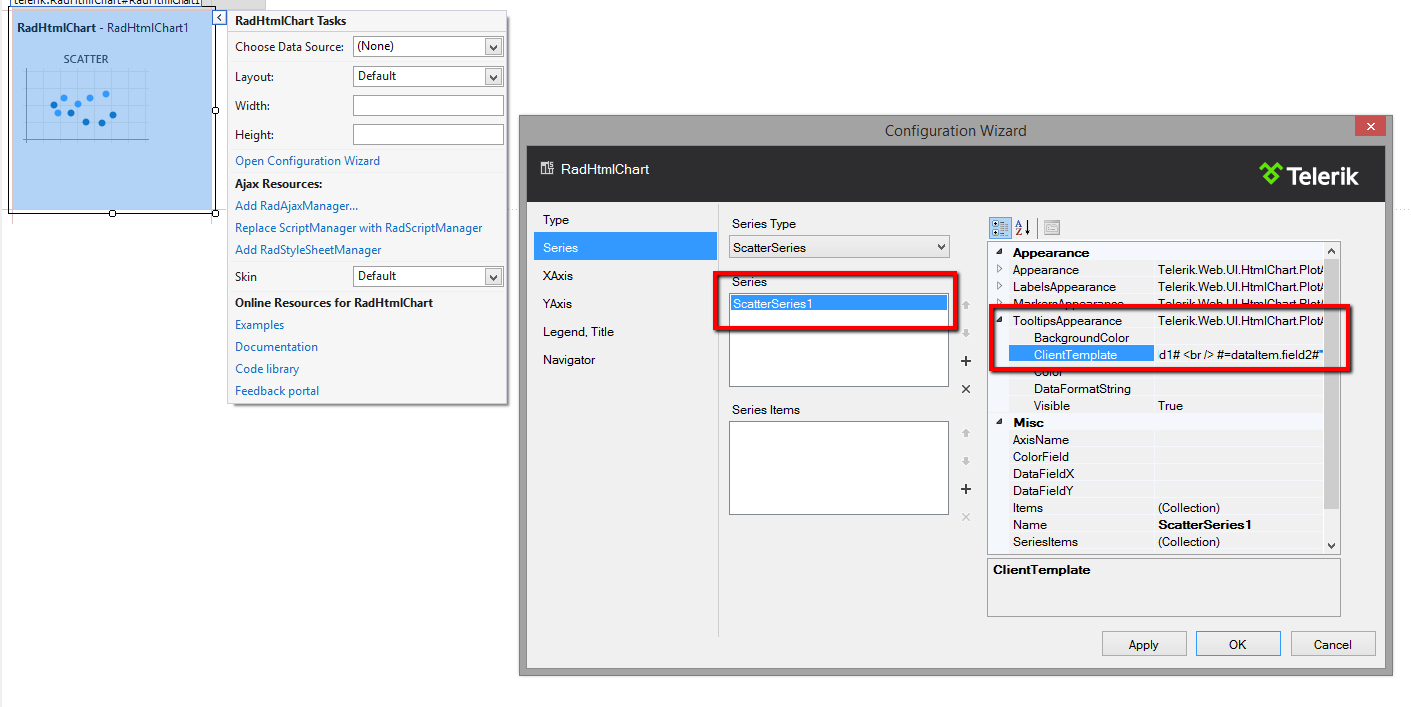Image resolution: width=1411 pixels, height=707 pixels.
Task: Delete series item using X icon
Action: 966,517
